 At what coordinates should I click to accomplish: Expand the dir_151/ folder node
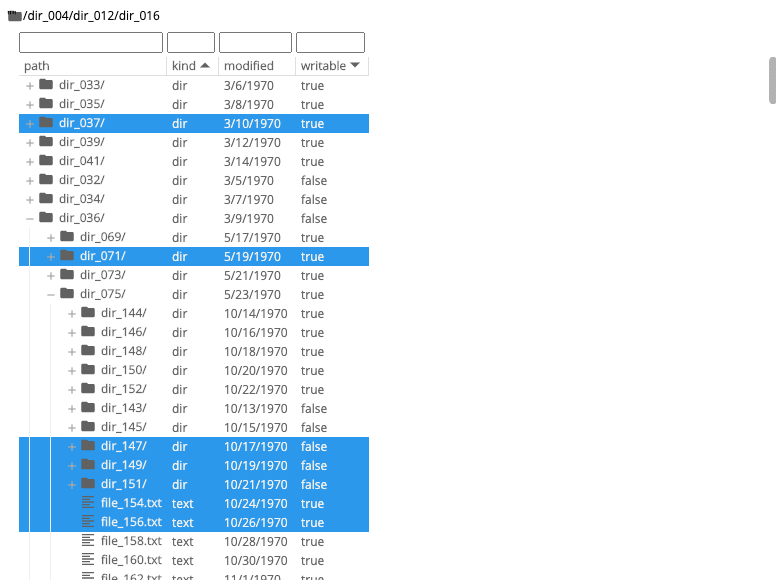pos(72,485)
